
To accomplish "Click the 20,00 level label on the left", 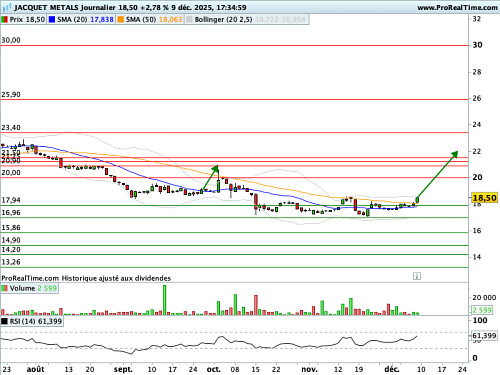I will [x=11, y=173].
